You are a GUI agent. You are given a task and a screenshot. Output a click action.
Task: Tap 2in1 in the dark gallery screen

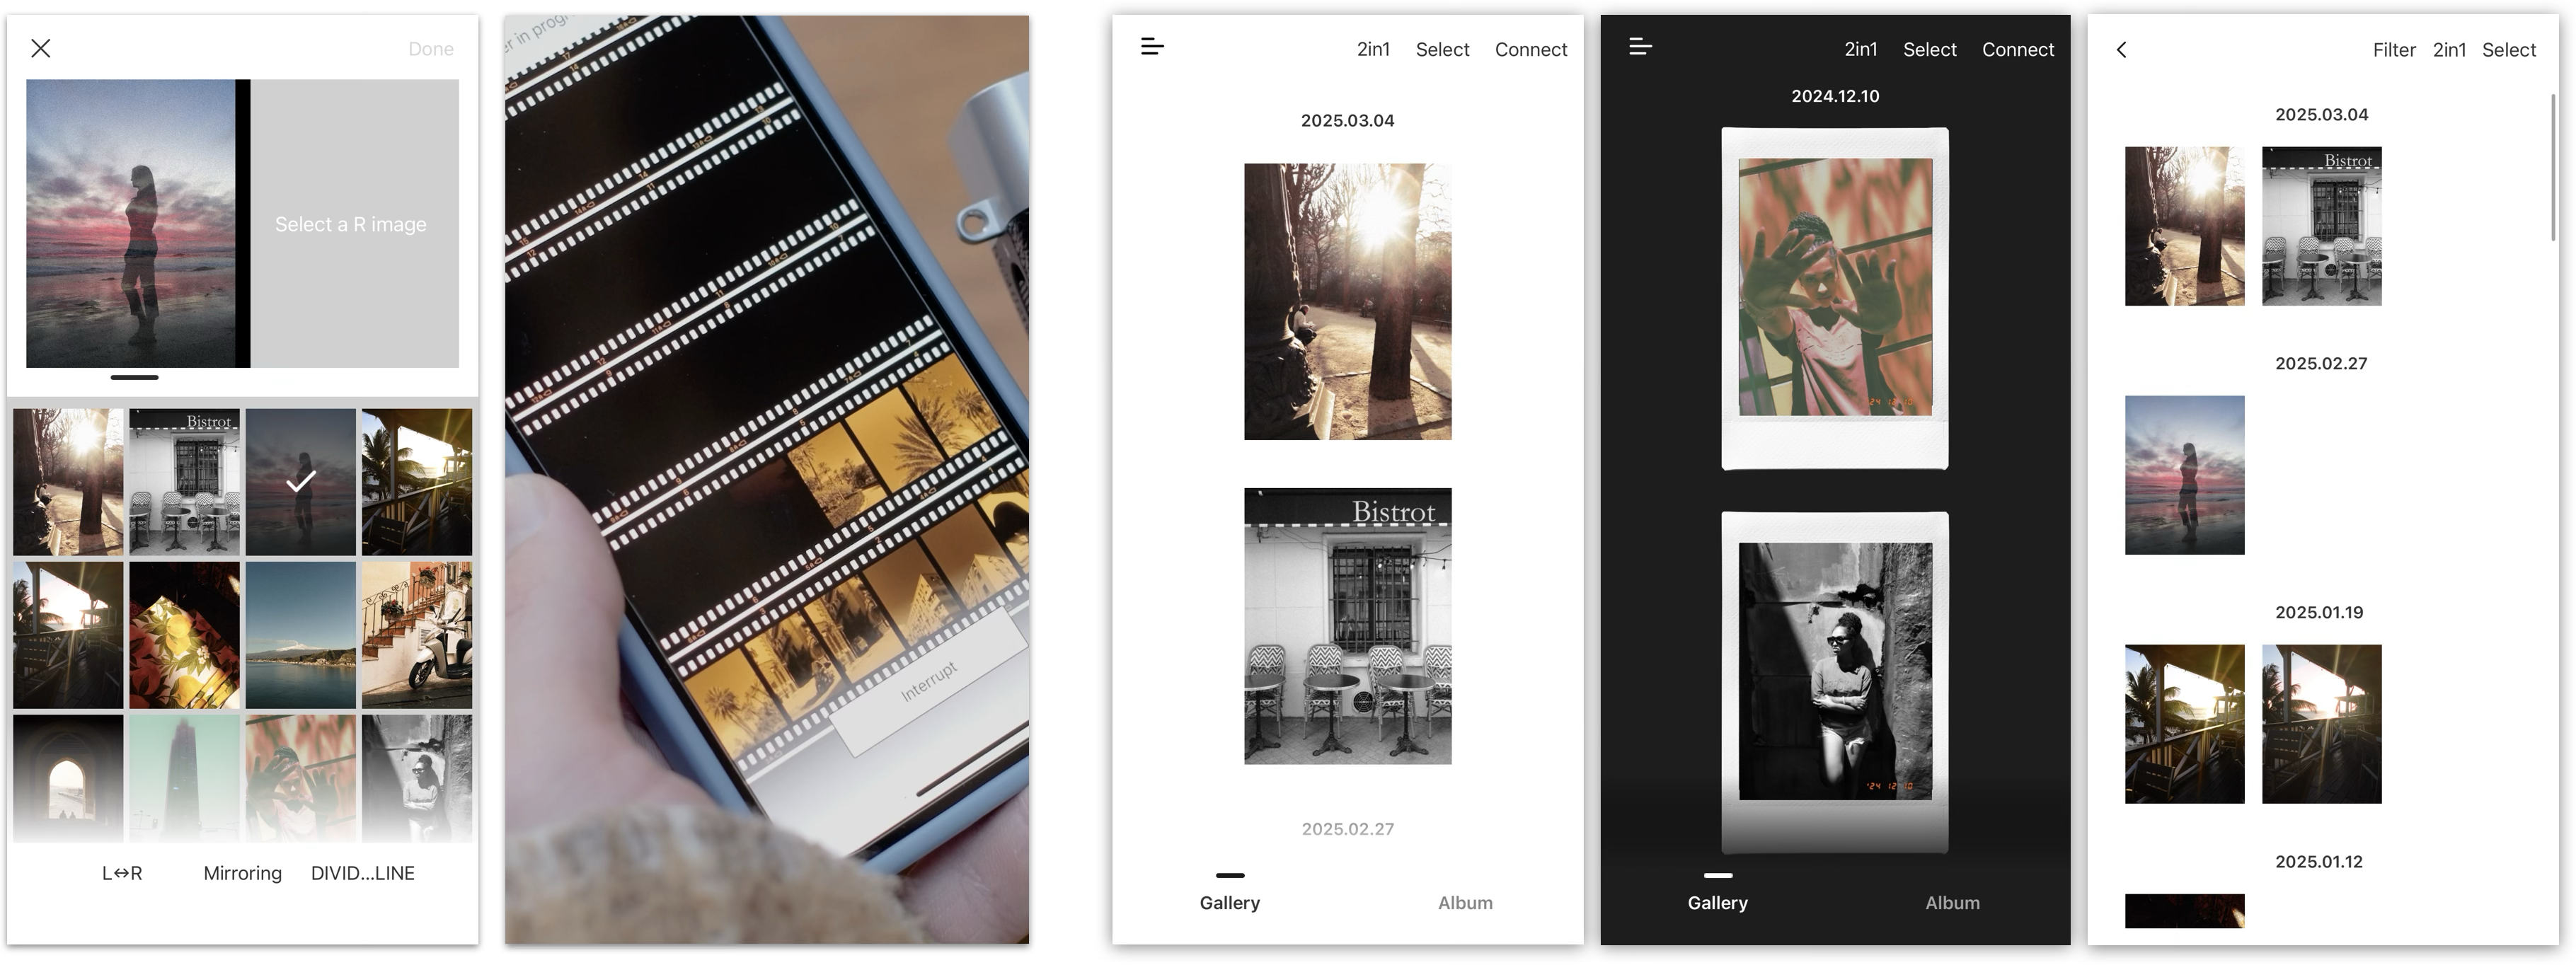(1860, 49)
